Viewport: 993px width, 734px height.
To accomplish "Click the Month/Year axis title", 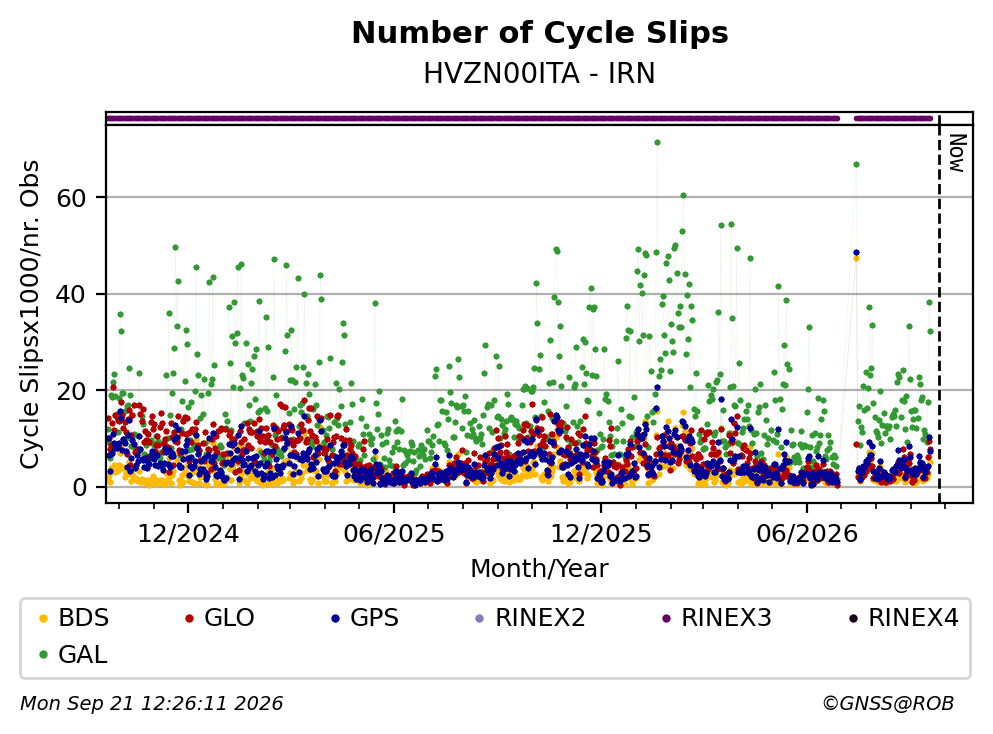I will (x=539, y=569).
